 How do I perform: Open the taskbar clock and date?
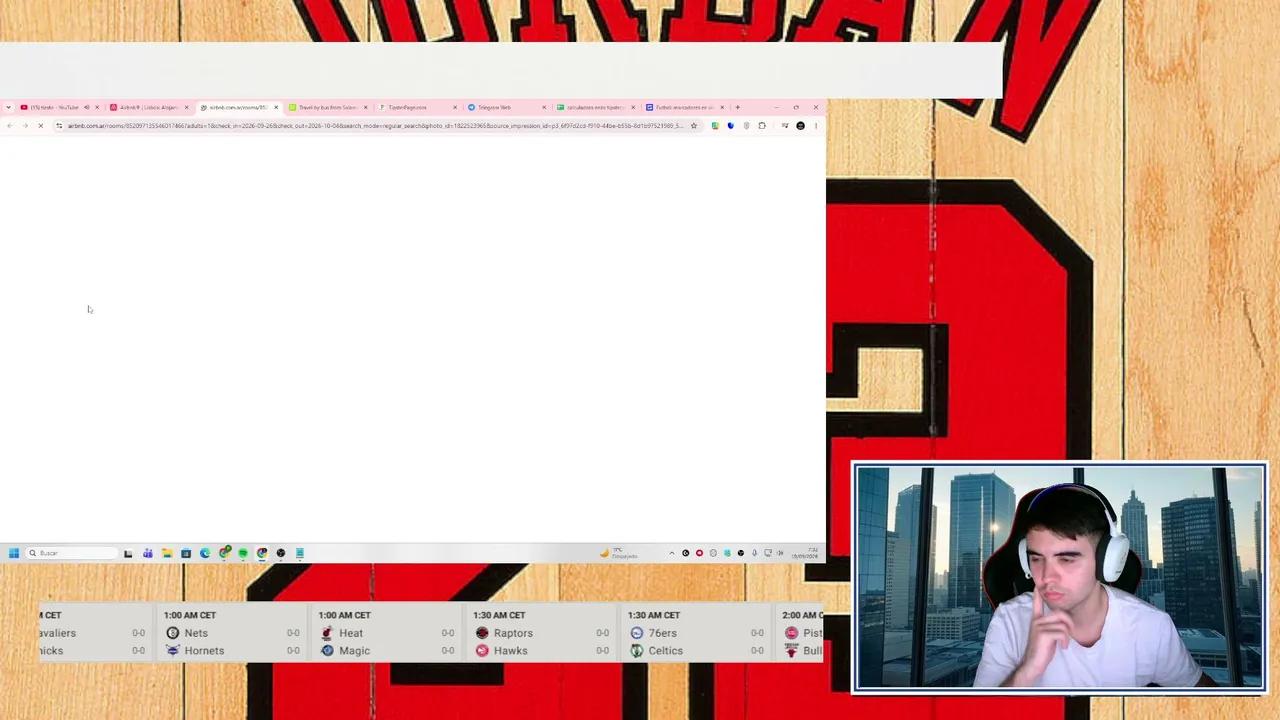805,553
